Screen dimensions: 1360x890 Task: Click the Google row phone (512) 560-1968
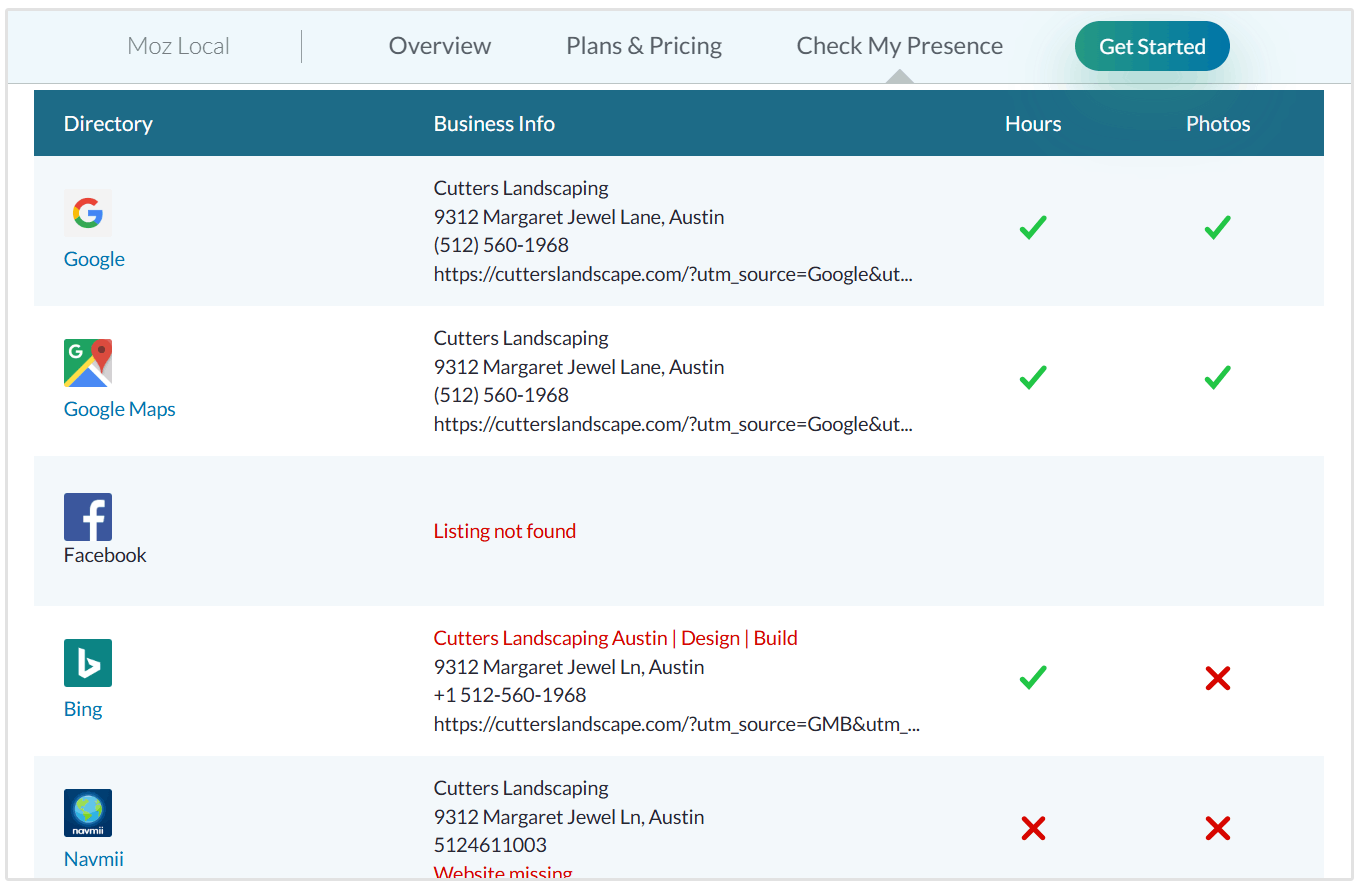click(x=501, y=245)
